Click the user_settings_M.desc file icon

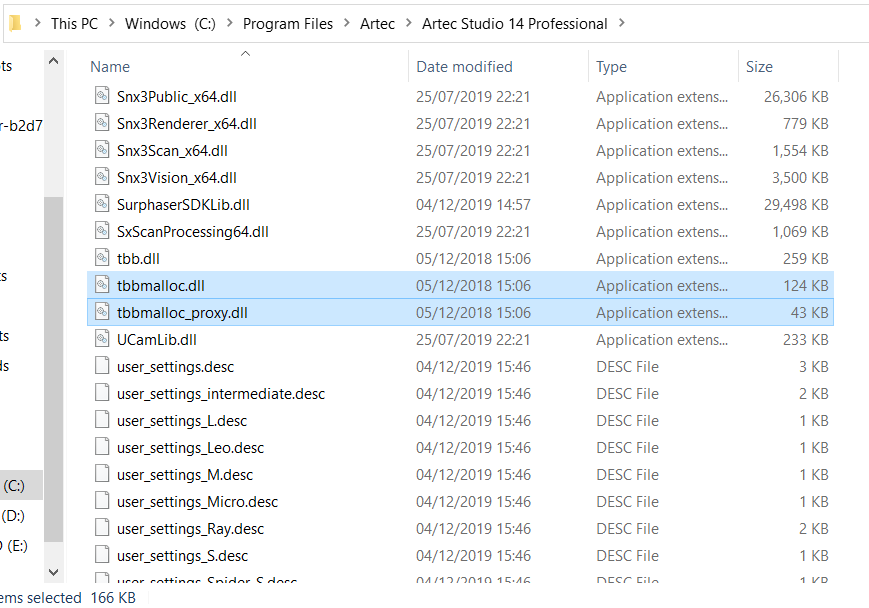[x=102, y=474]
